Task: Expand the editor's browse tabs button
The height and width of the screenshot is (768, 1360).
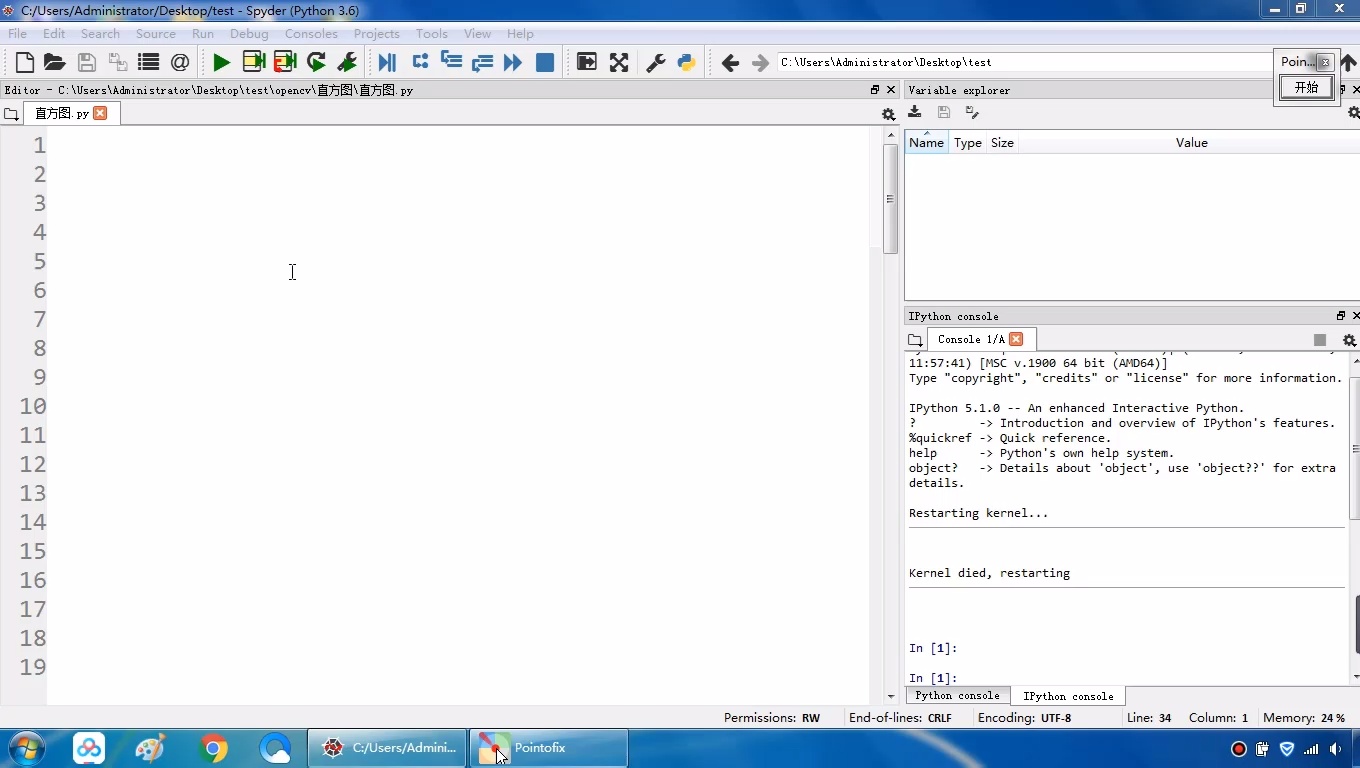Action: (x=11, y=114)
